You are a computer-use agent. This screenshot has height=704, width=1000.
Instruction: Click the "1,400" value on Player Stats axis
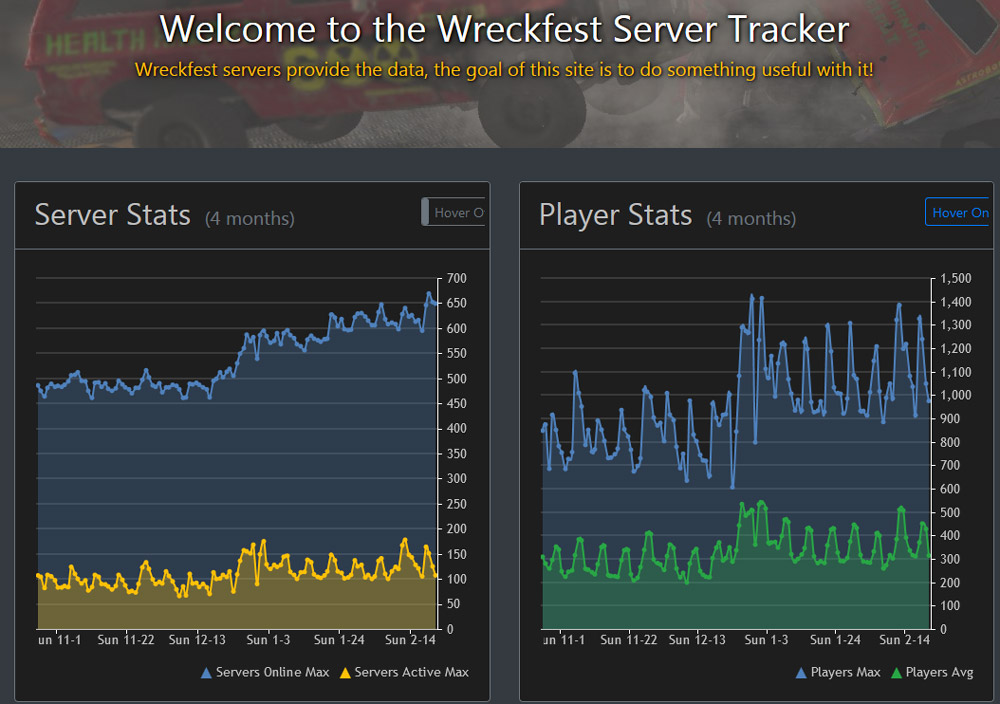(956, 302)
